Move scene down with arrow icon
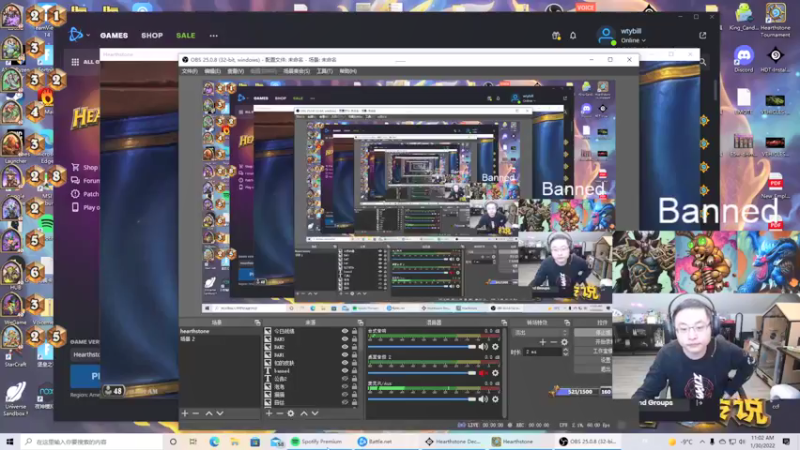Screen dimensions: 800x450 [x=220, y=413]
